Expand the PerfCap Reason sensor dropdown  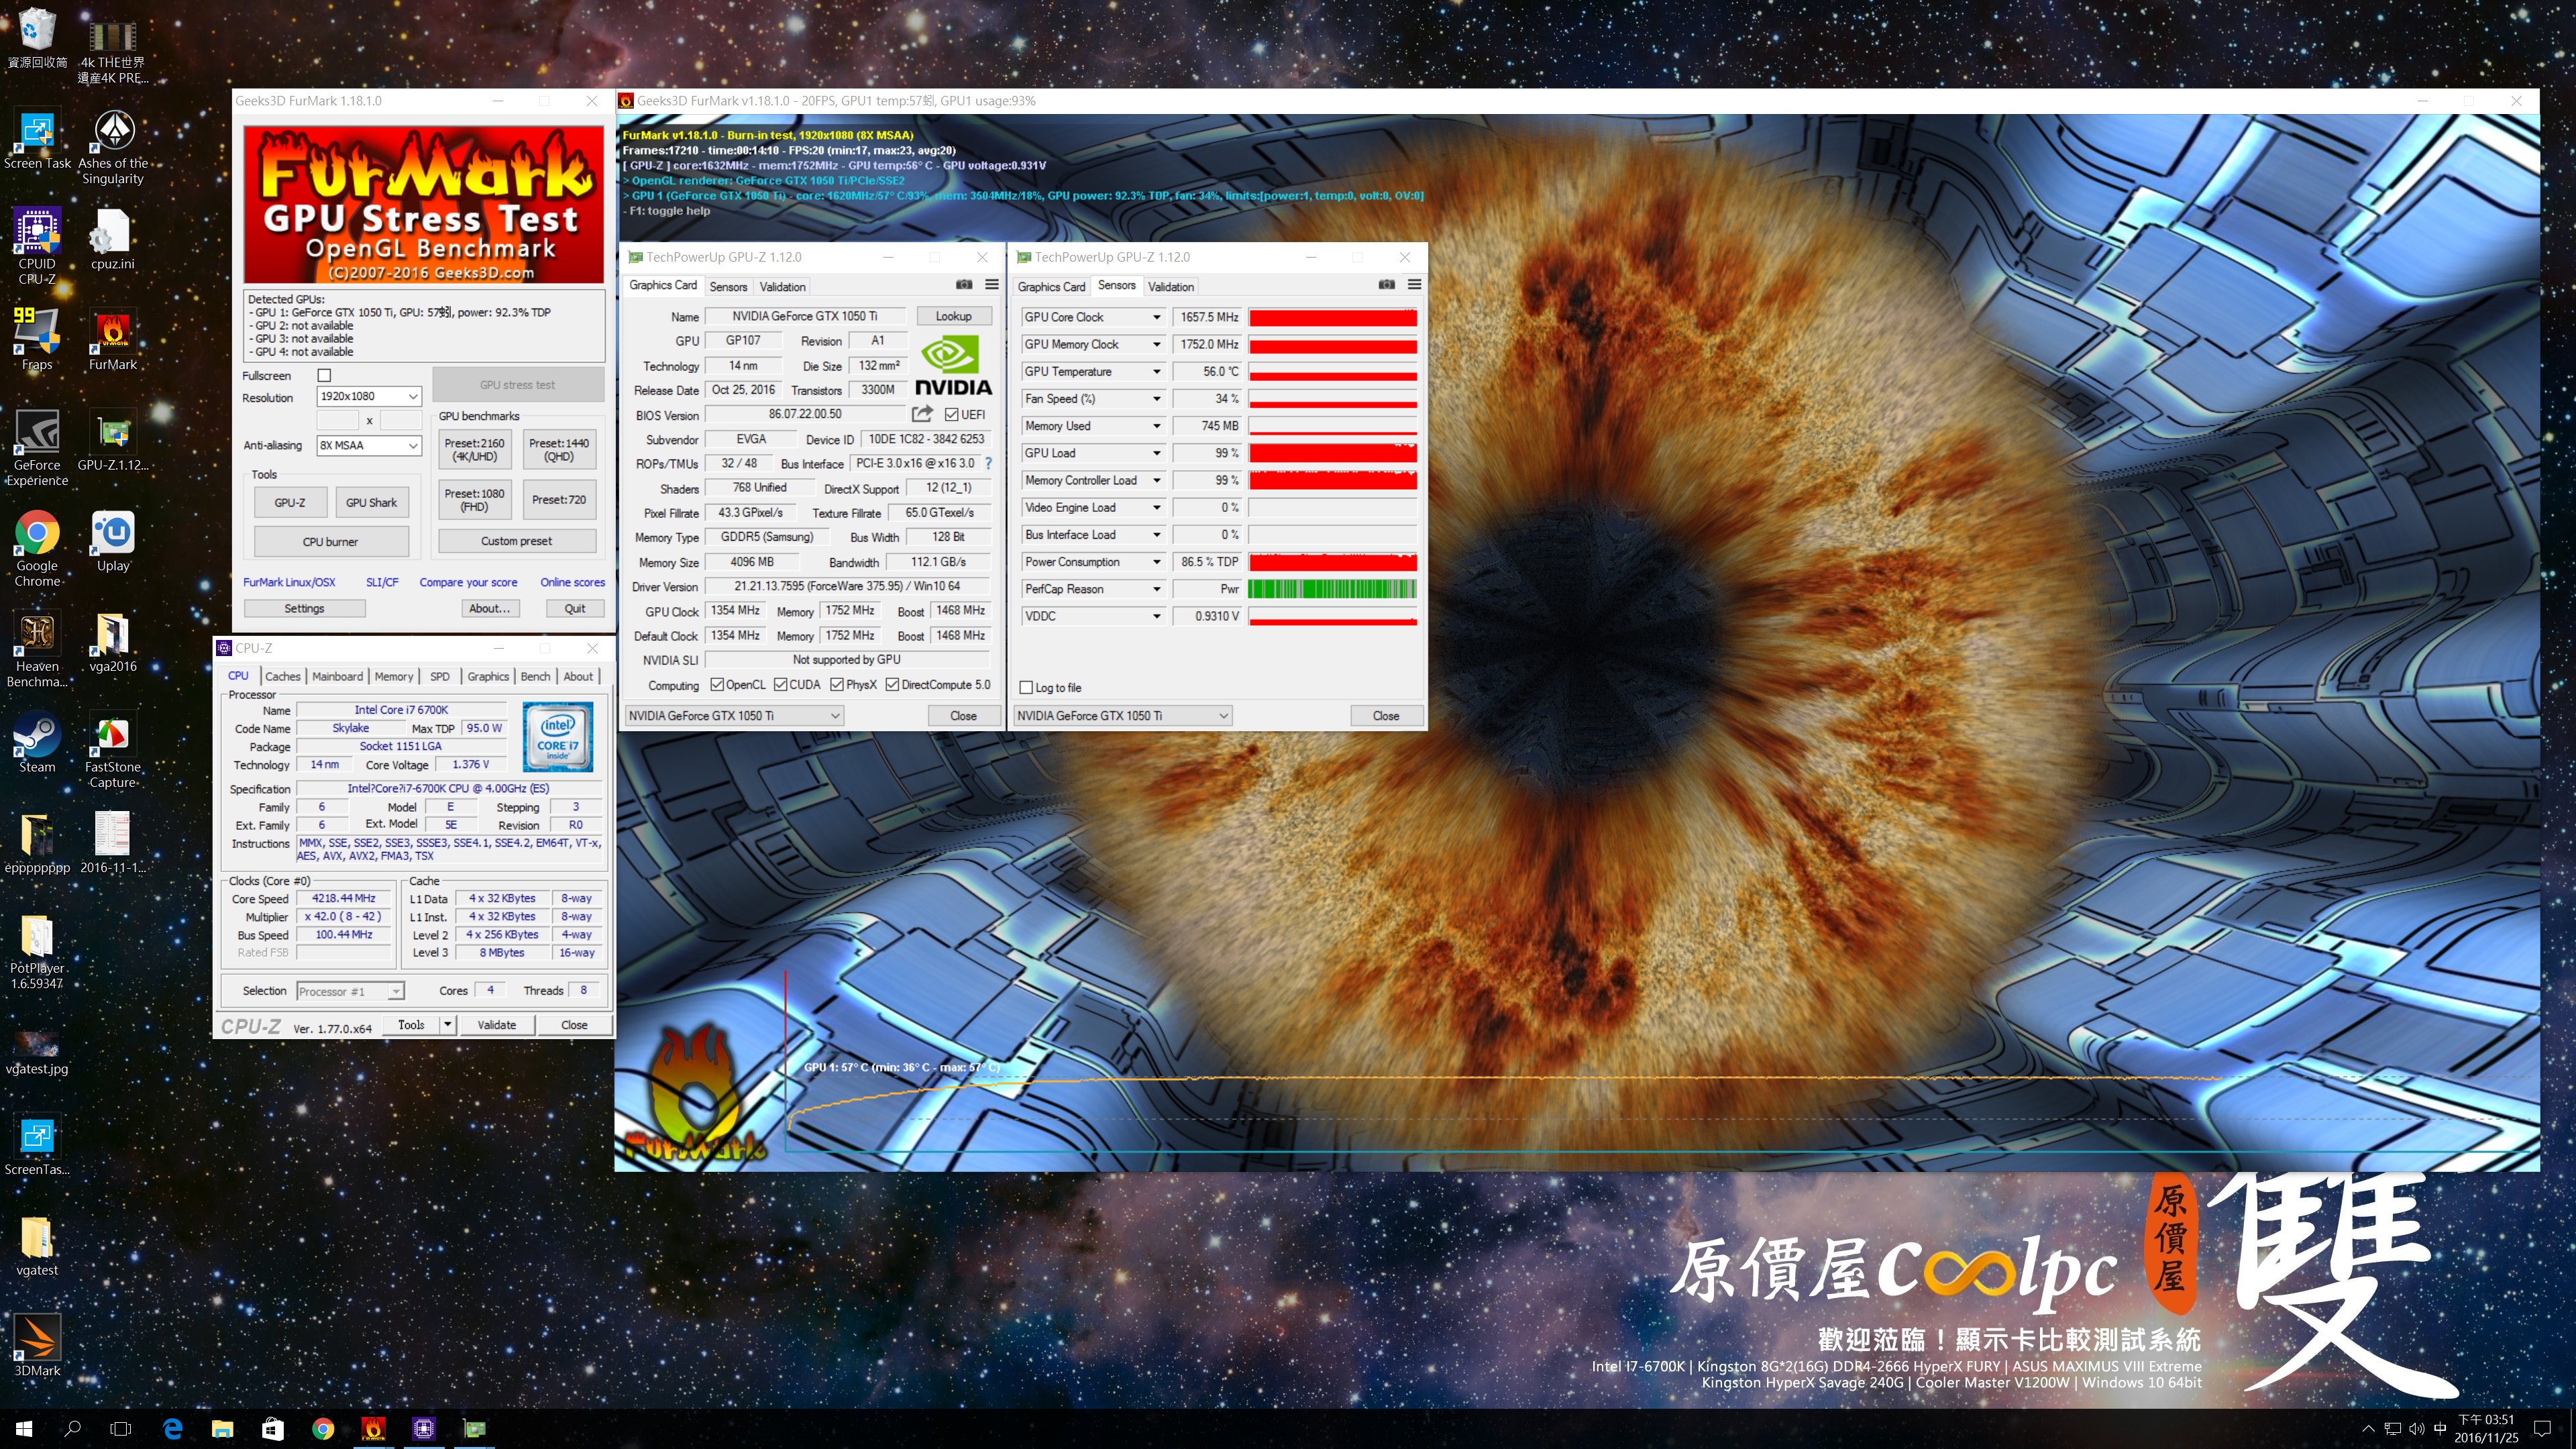(x=1157, y=589)
